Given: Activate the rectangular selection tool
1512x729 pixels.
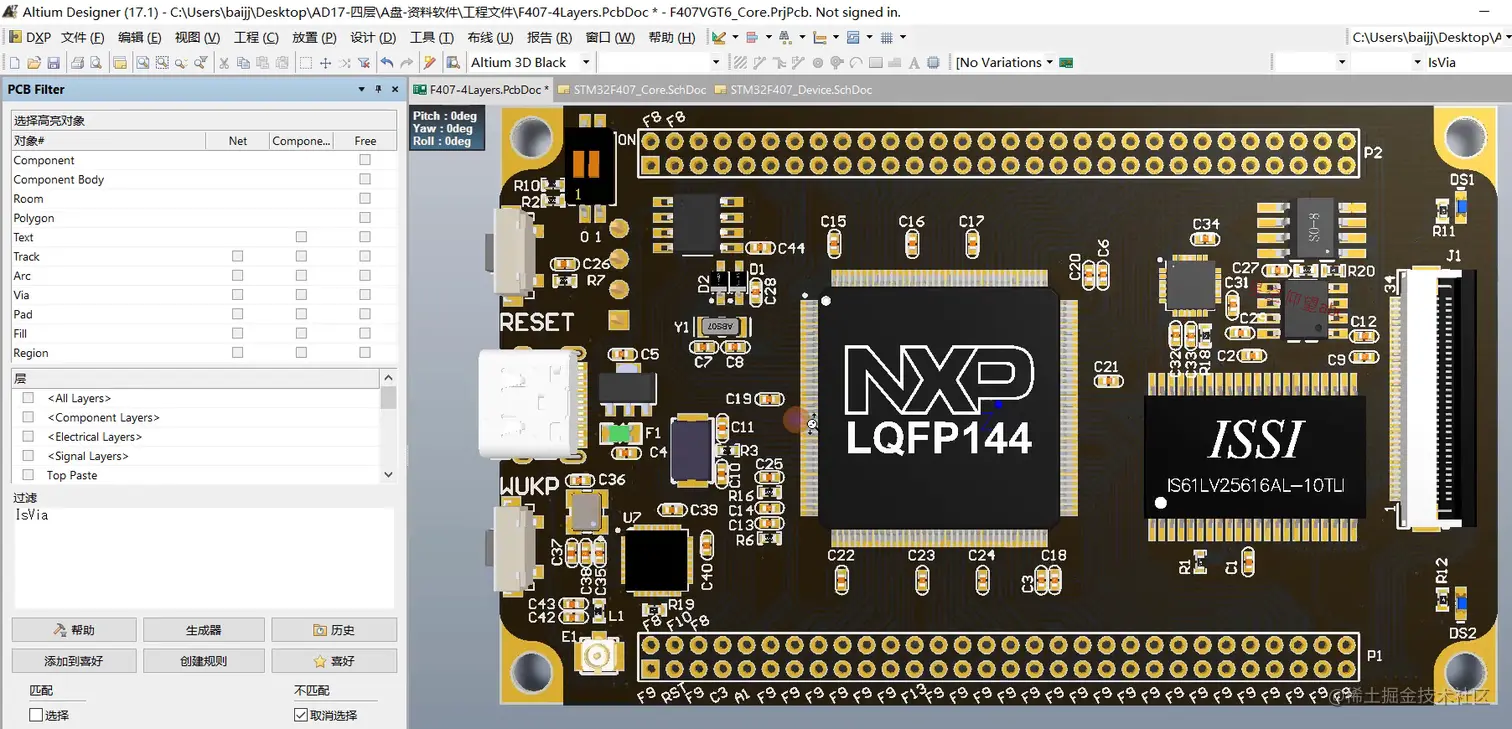Looking at the screenshot, I should 306,62.
